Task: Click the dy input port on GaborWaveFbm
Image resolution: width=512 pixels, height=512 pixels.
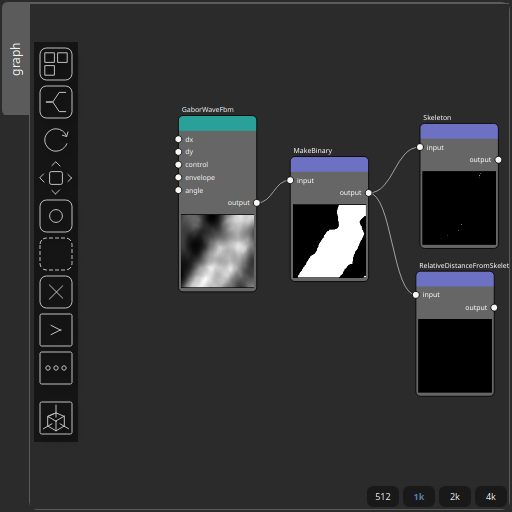Action: point(178,152)
